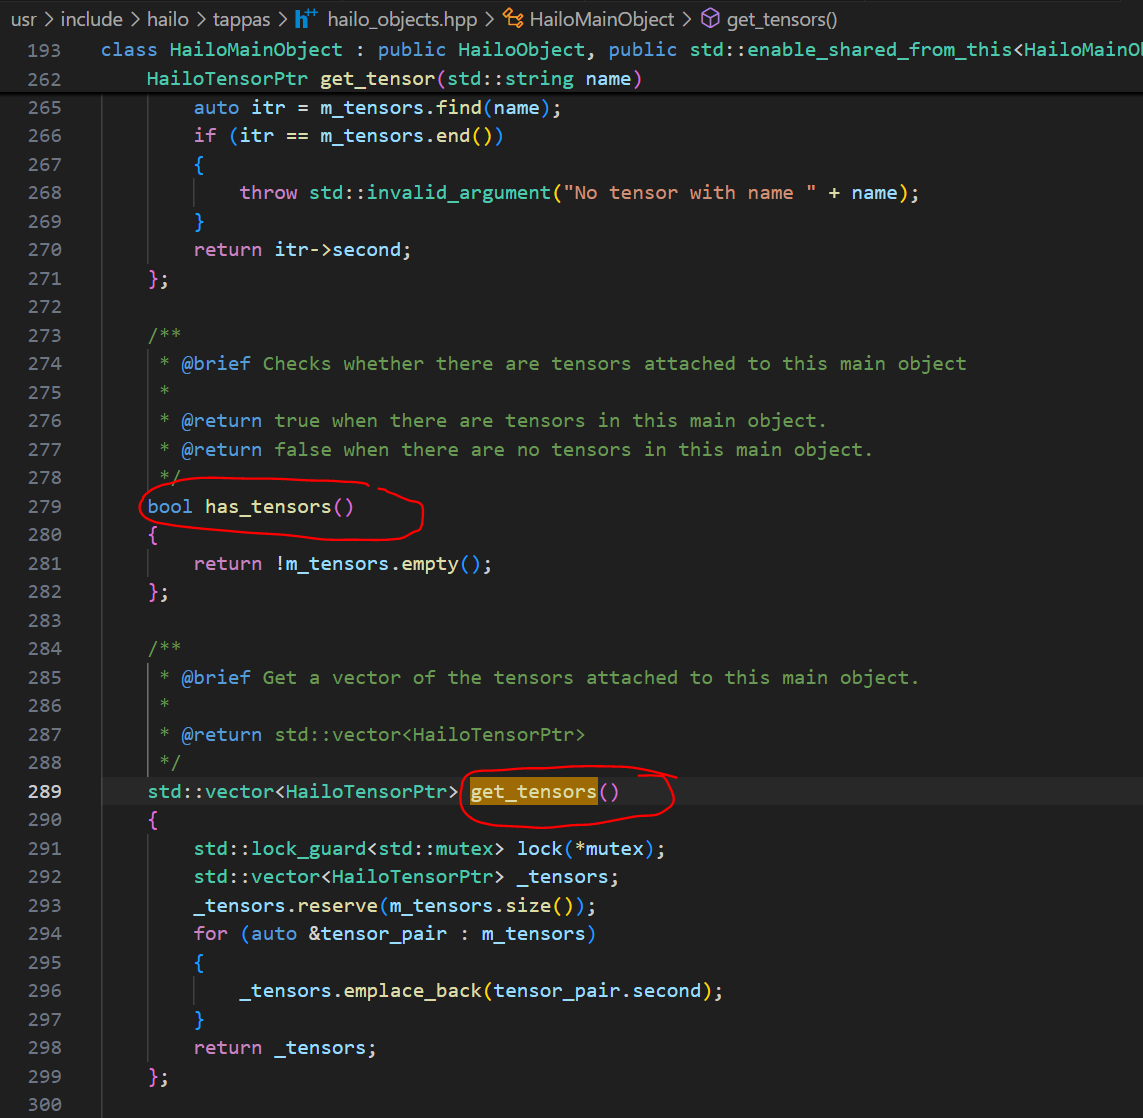
Task: Click highlighted get_tensors name on line 289
Action: (x=533, y=791)
